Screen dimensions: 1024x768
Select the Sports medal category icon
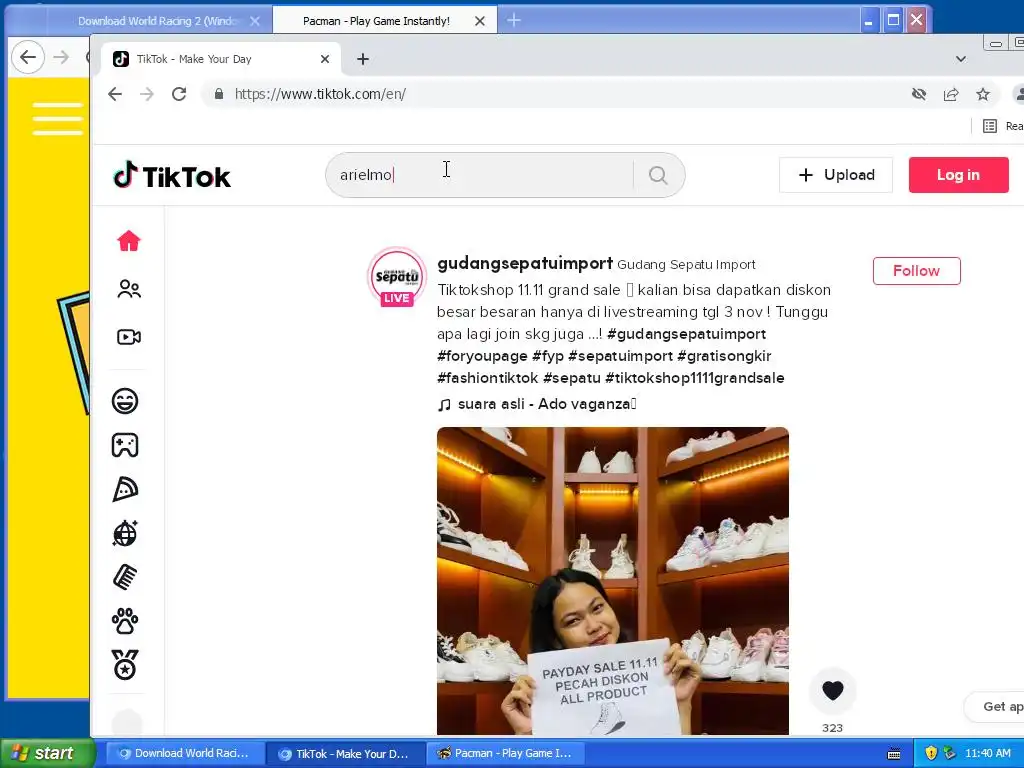click(125, 665)
